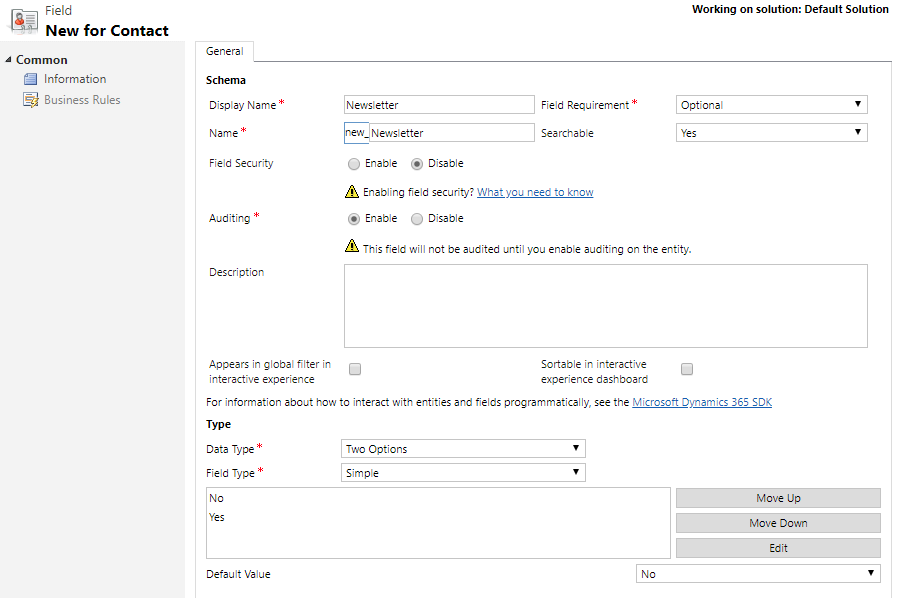Click the Name field containing Newsletter
This screenshot has width=899, height=598.
pos(452,133)
